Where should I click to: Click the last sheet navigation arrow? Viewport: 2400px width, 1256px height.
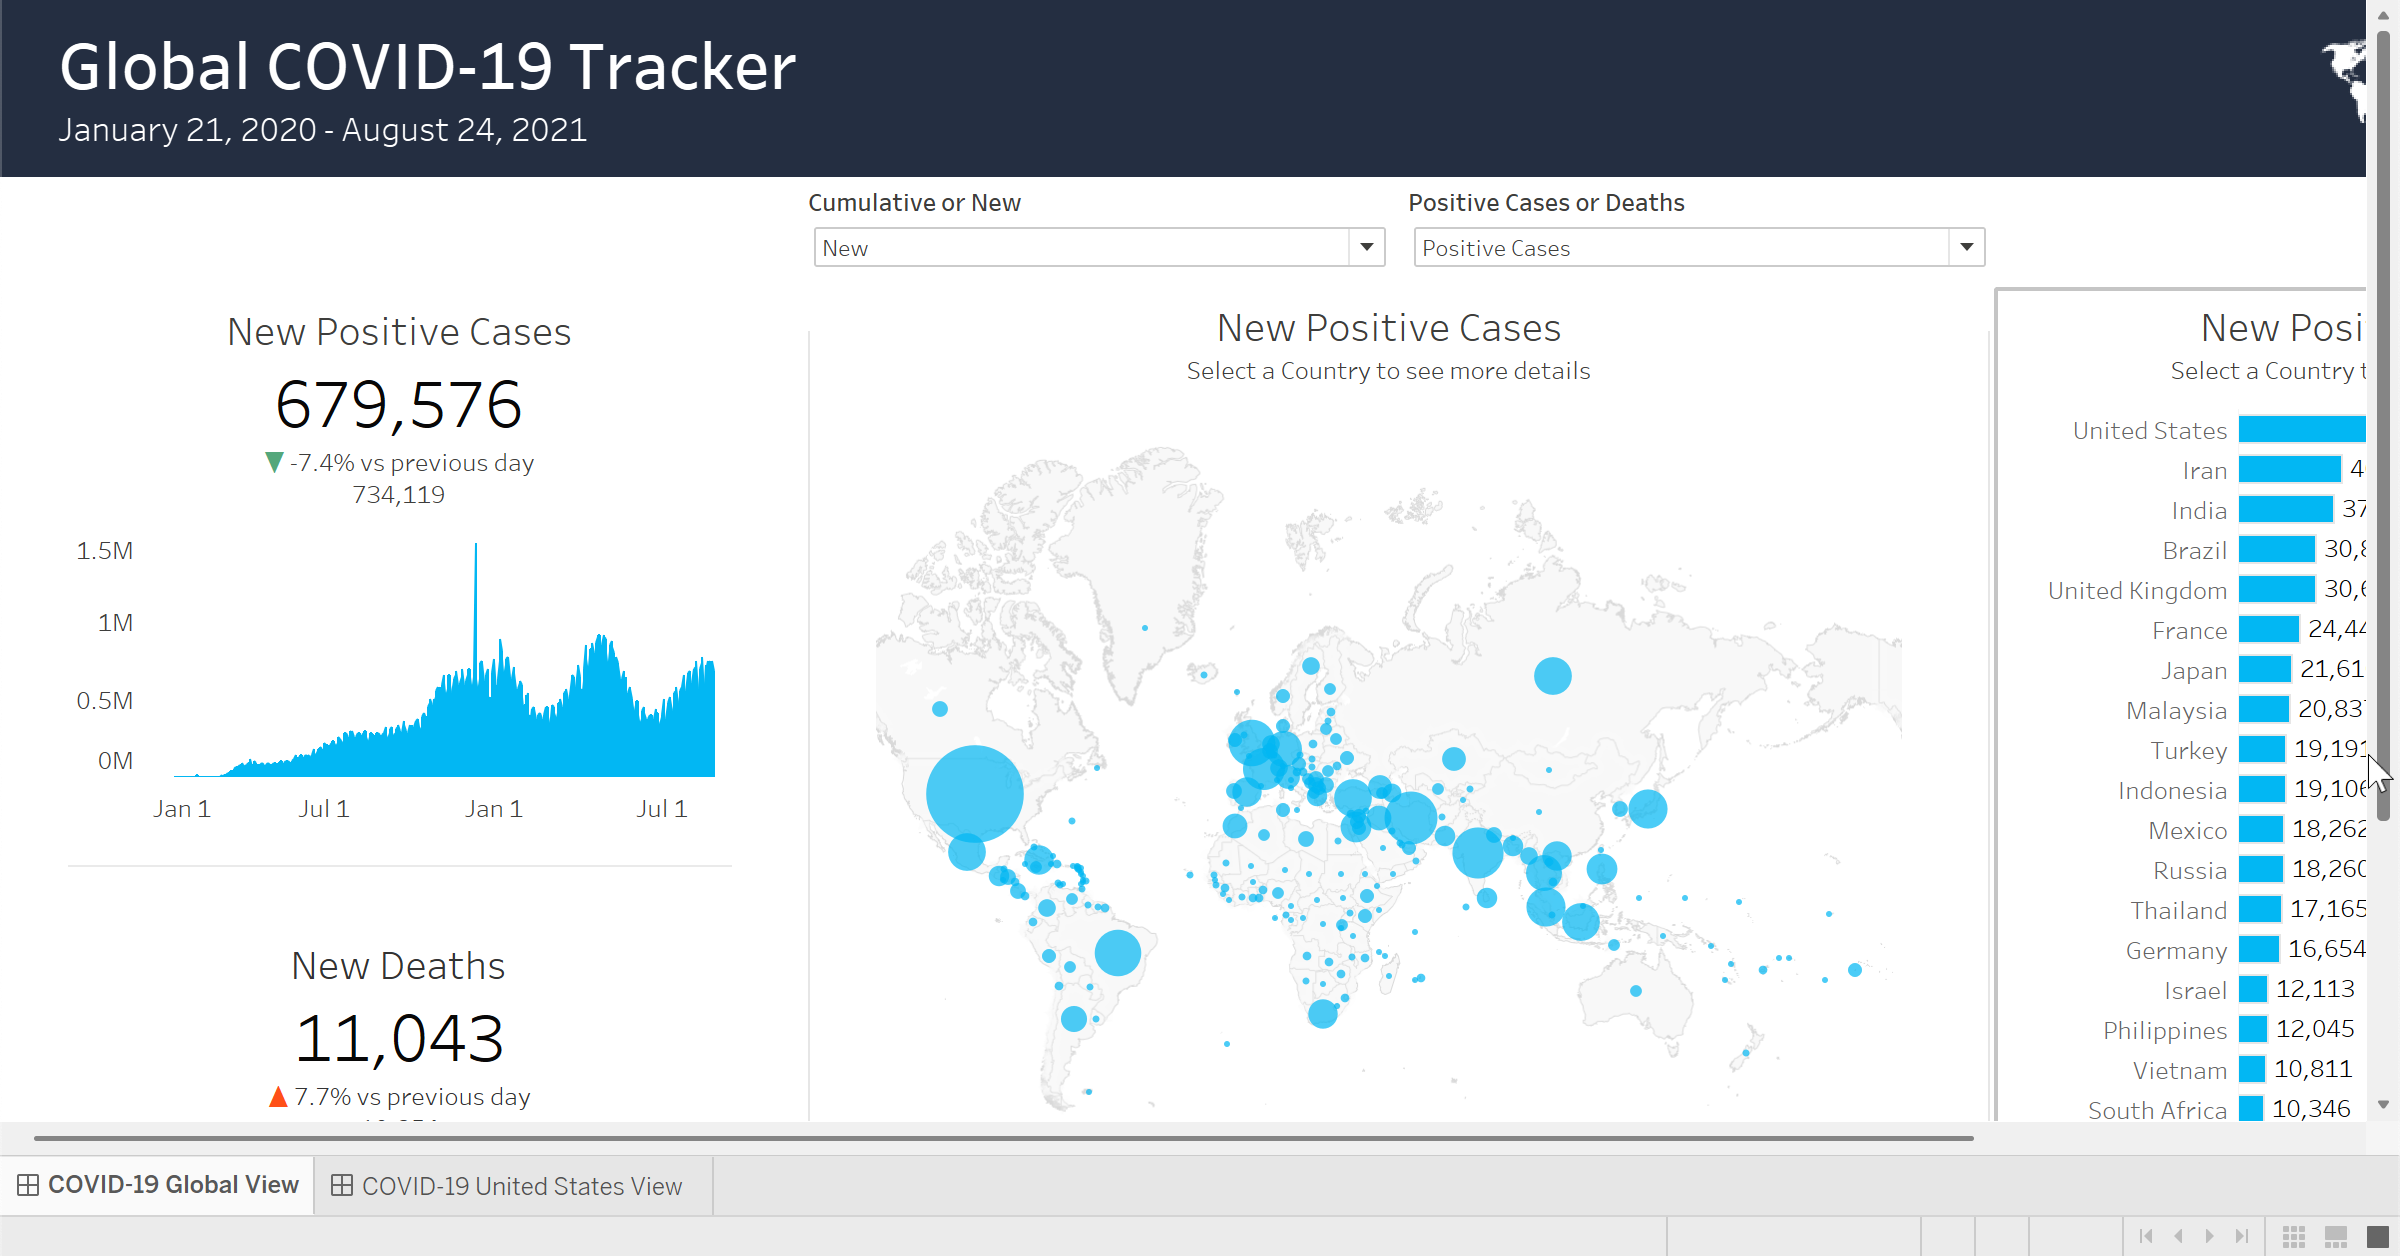pos(2242,1236)
